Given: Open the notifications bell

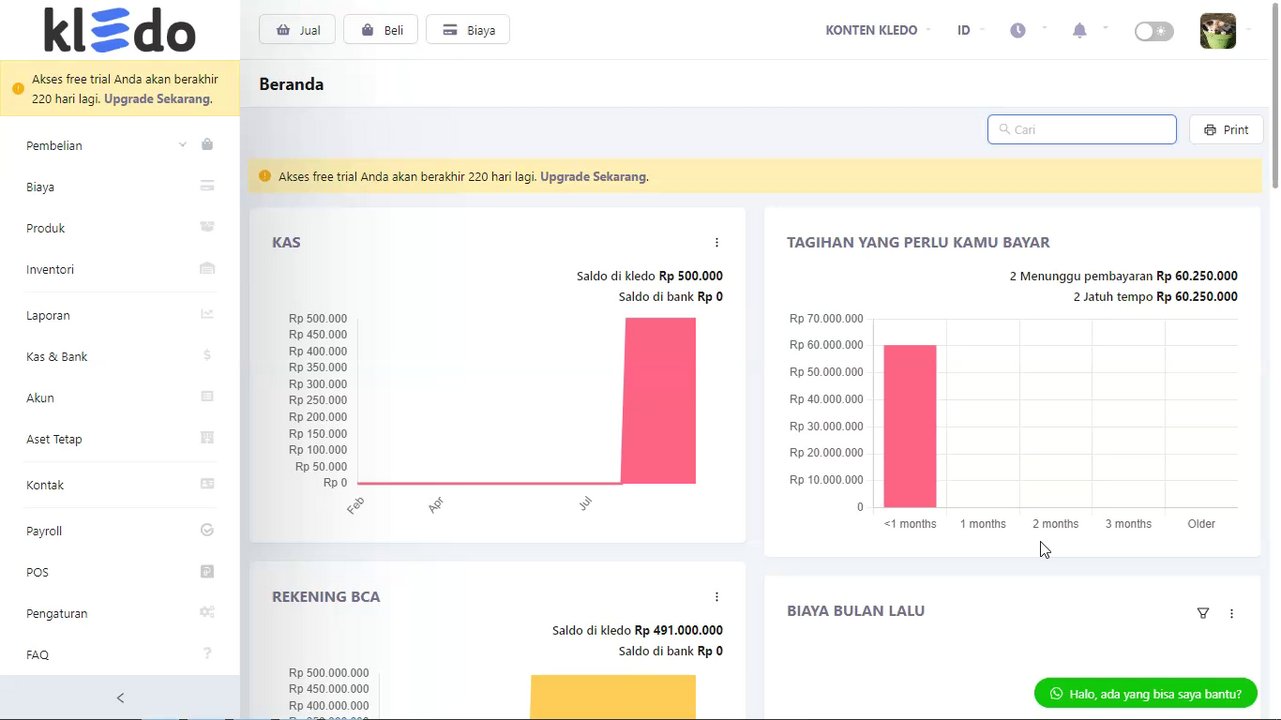Looking at the screenshot, I should (1079, 30).
